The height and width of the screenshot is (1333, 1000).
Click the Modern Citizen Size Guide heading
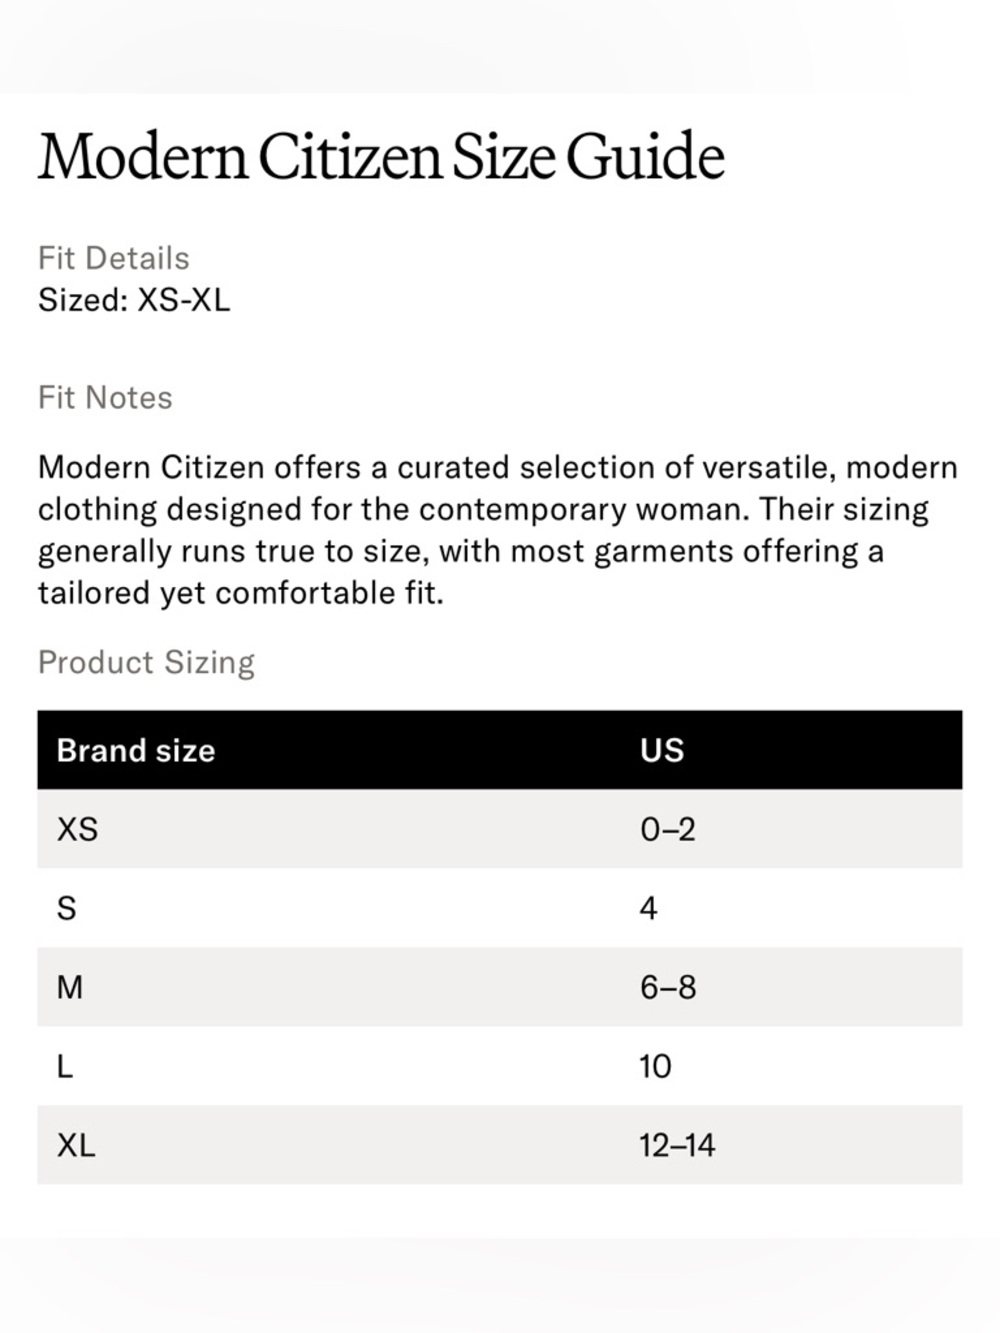coord(381,157)
